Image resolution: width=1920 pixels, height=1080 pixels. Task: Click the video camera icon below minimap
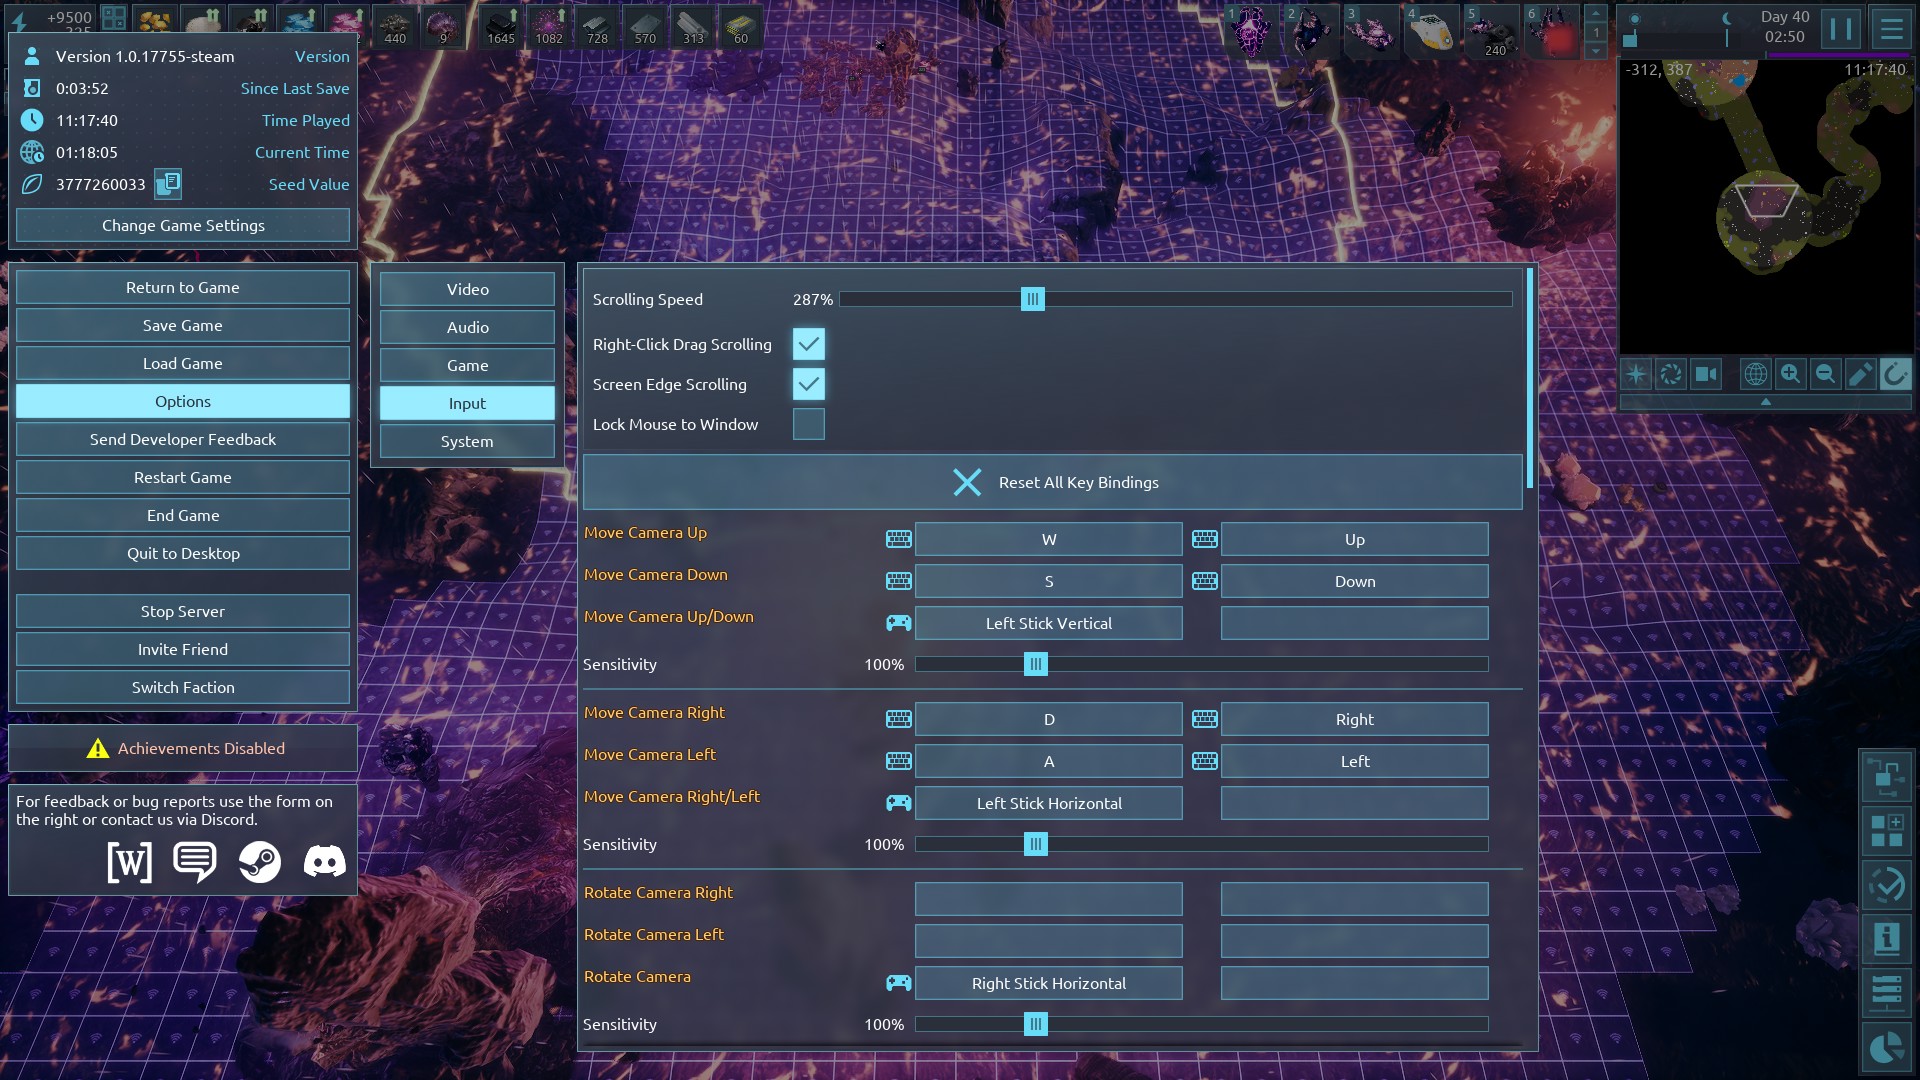coord(1706,374)
